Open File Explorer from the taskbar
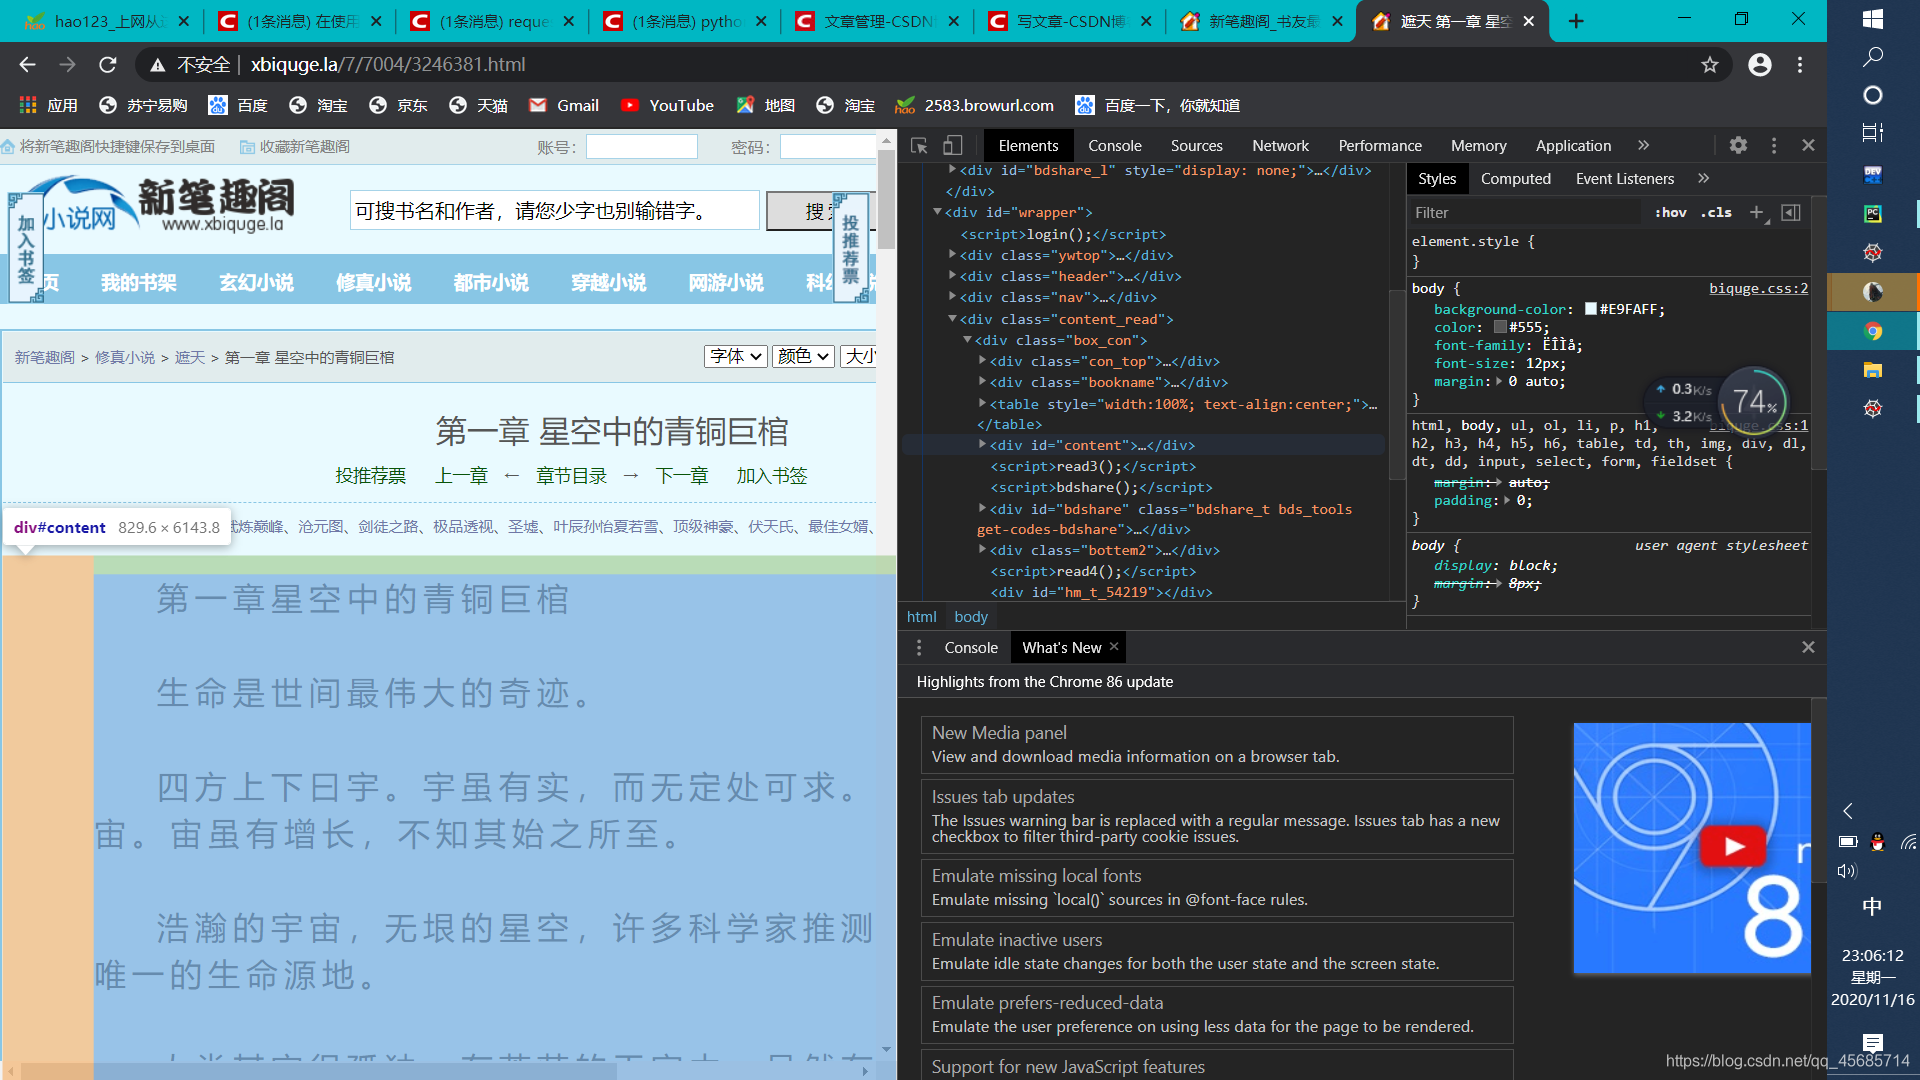This screenshot has width=1920, height=1080. (1873, 370)
